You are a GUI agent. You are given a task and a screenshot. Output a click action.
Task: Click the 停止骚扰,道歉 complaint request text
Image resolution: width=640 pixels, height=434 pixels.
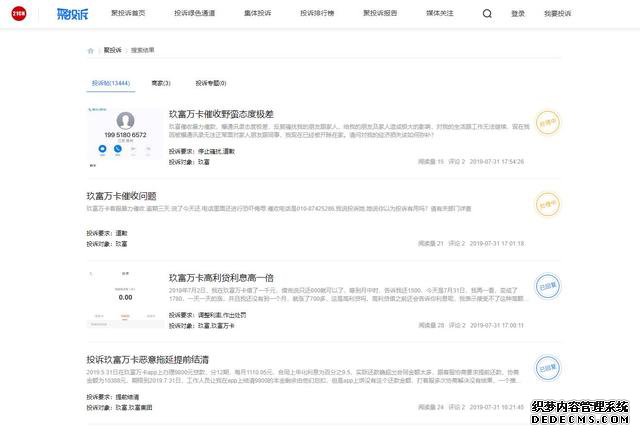click(x=216, y=151)
